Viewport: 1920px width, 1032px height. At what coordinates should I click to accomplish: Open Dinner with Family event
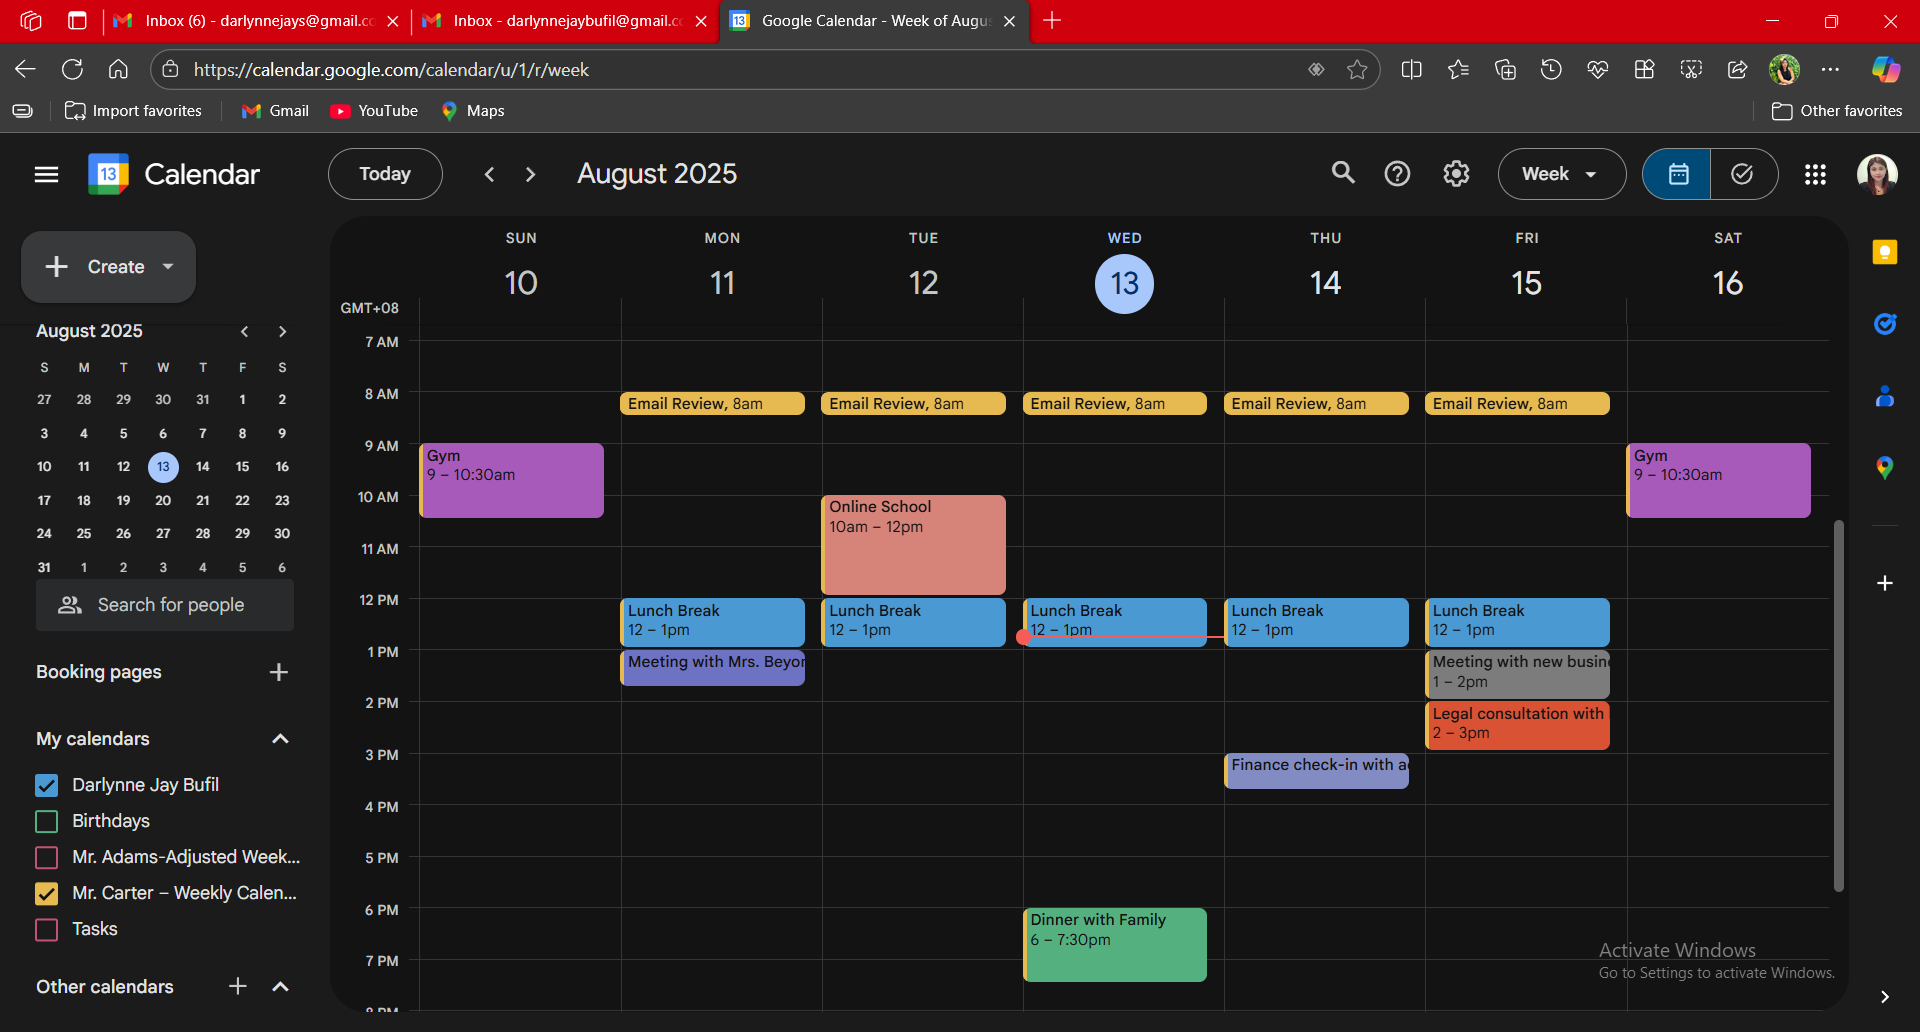click(x=1115, y=945)
